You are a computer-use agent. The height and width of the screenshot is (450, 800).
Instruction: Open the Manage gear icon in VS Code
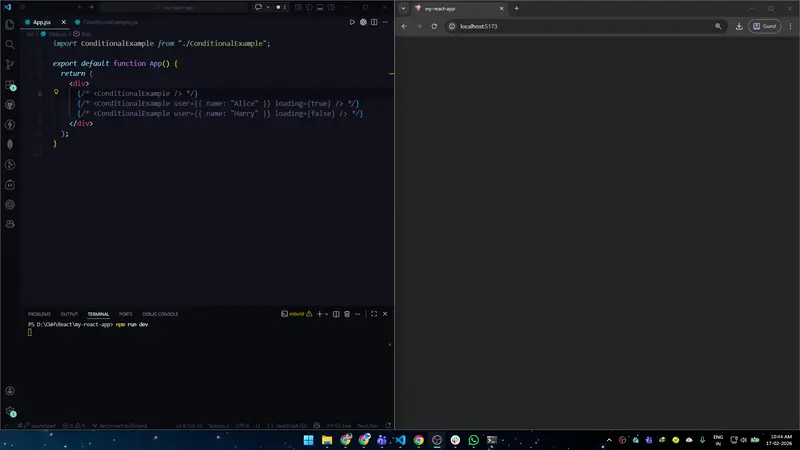(x=10, y=411)
